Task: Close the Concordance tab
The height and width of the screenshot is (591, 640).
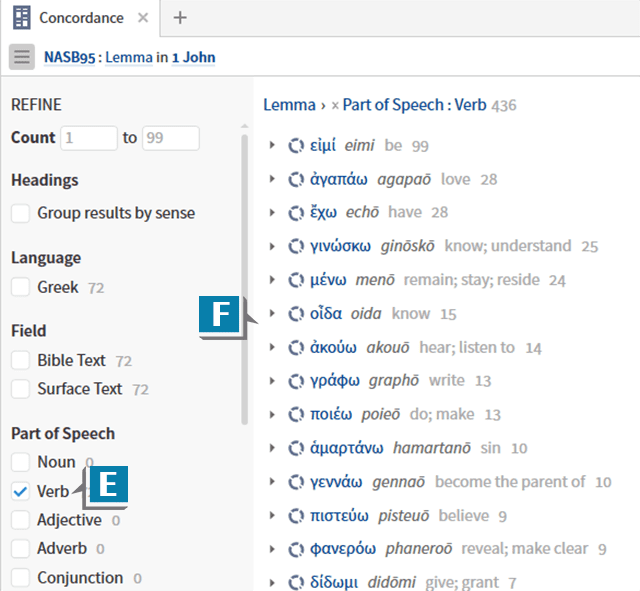Action: tap(142, 18)
